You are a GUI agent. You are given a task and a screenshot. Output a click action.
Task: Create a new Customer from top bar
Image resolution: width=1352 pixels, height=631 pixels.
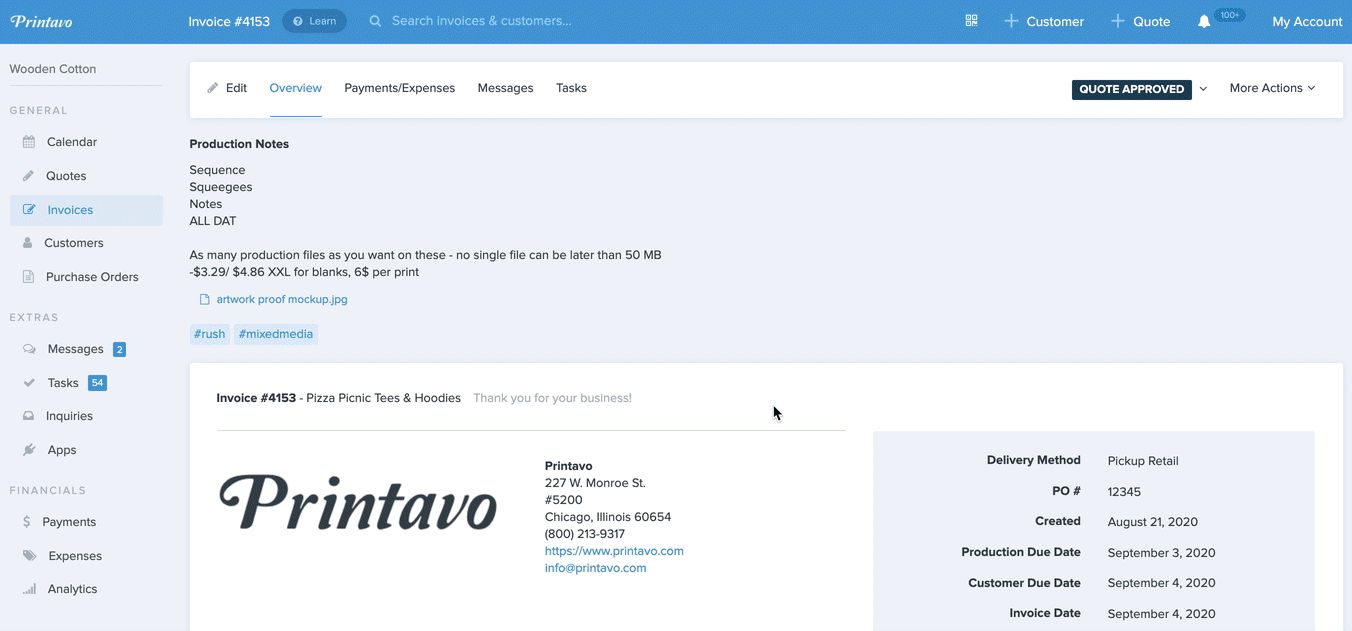point(1044,21)
